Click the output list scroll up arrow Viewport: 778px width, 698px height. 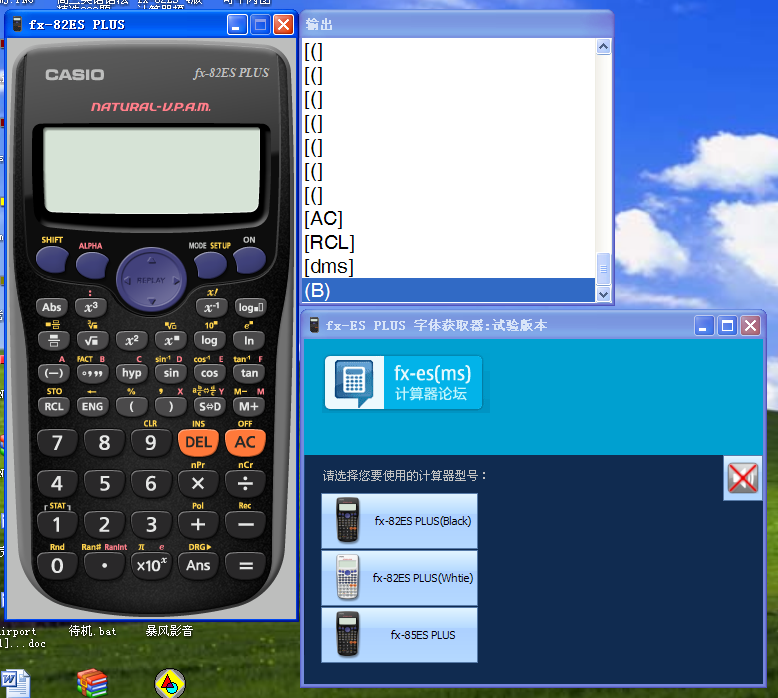(603, 47)
